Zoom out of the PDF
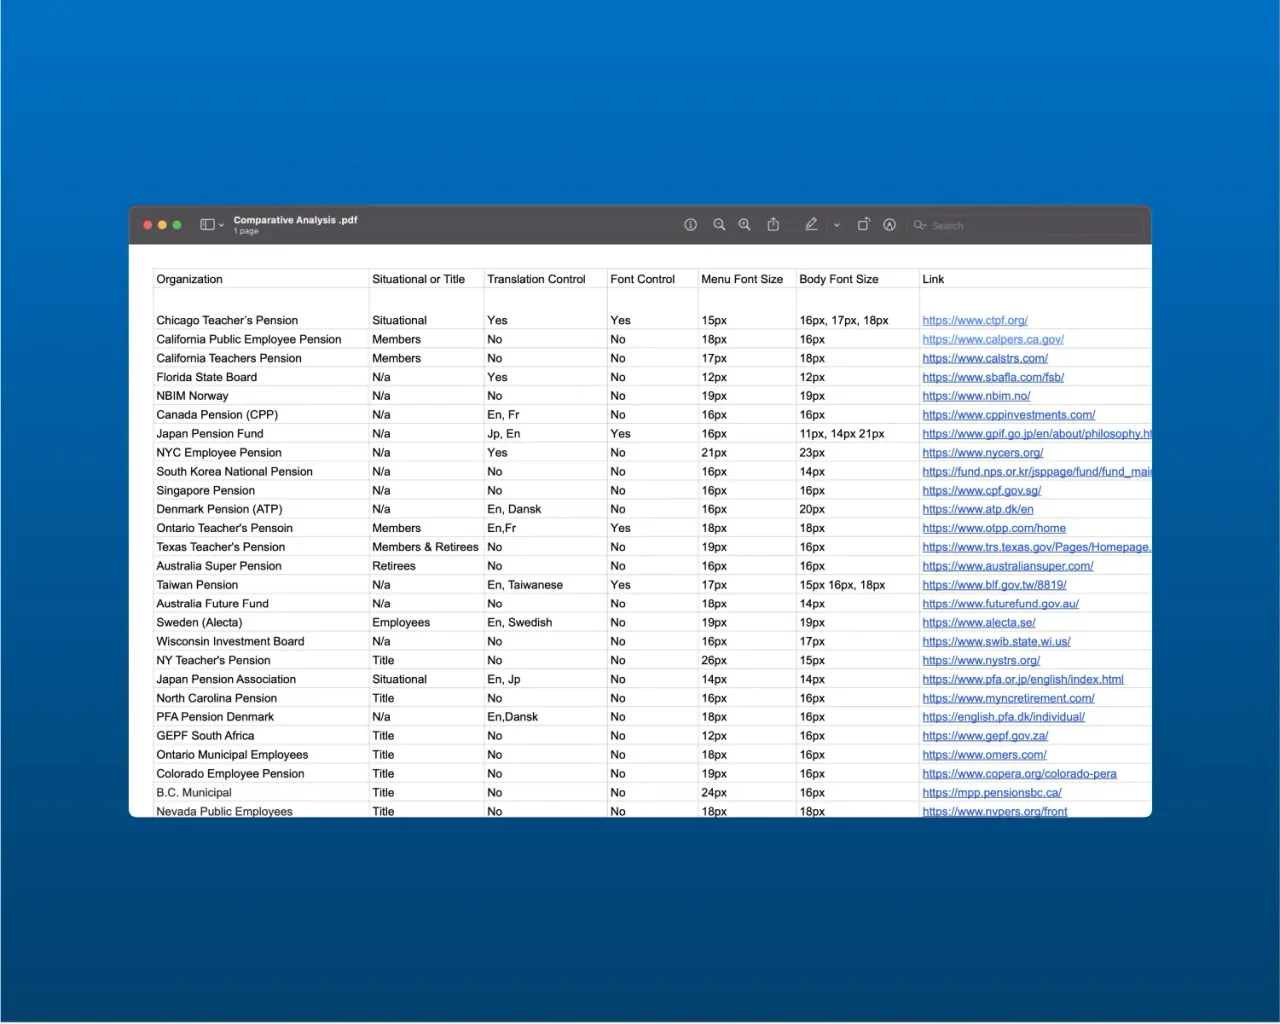Viewport: 1280px width, 1024px height. pos(719,225)
